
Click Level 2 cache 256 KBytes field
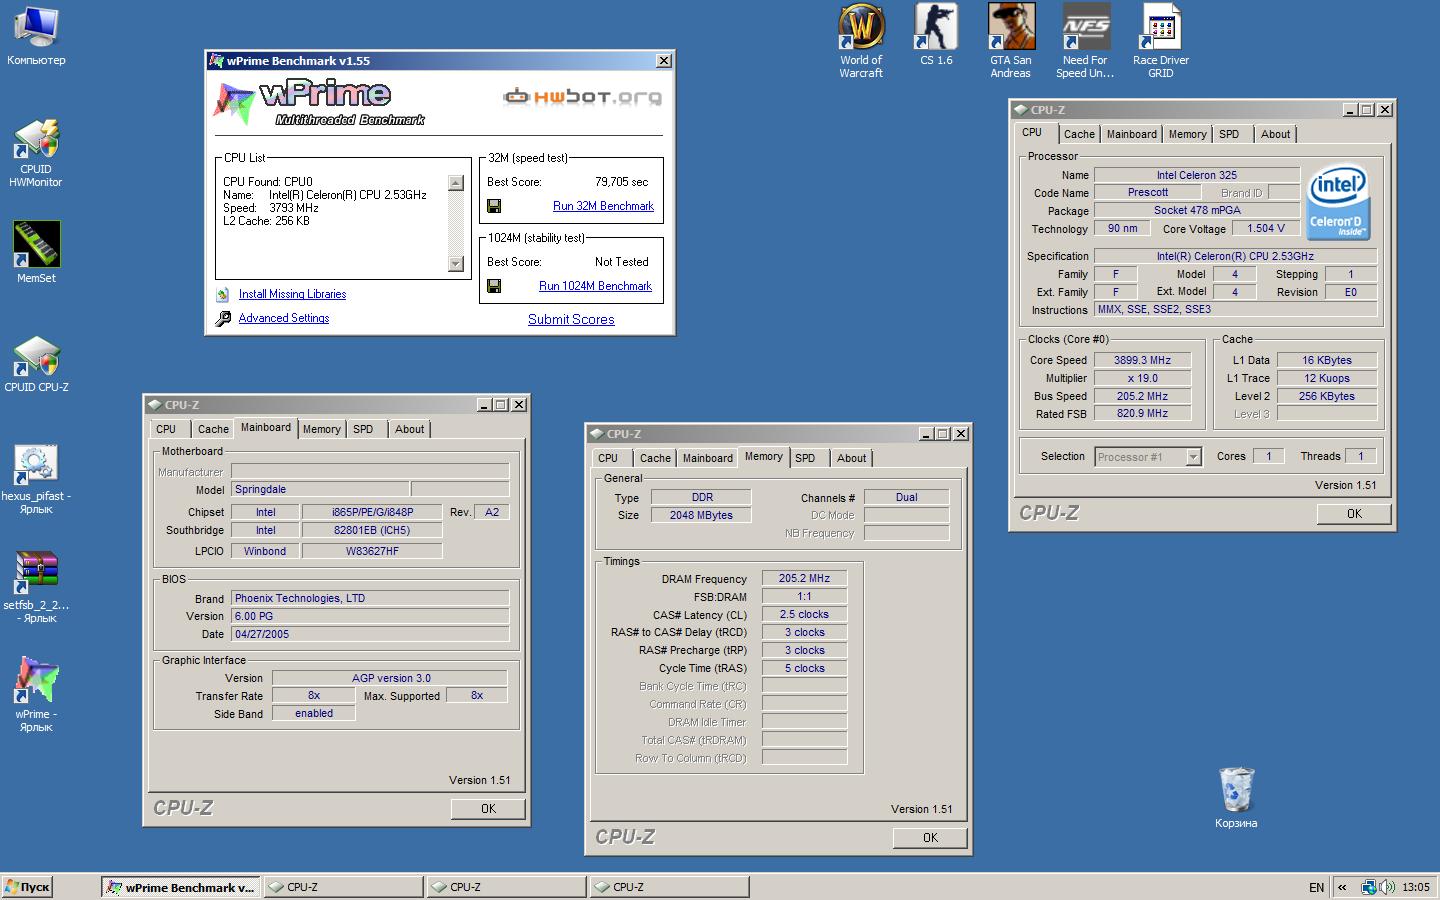coord(1326,396)
